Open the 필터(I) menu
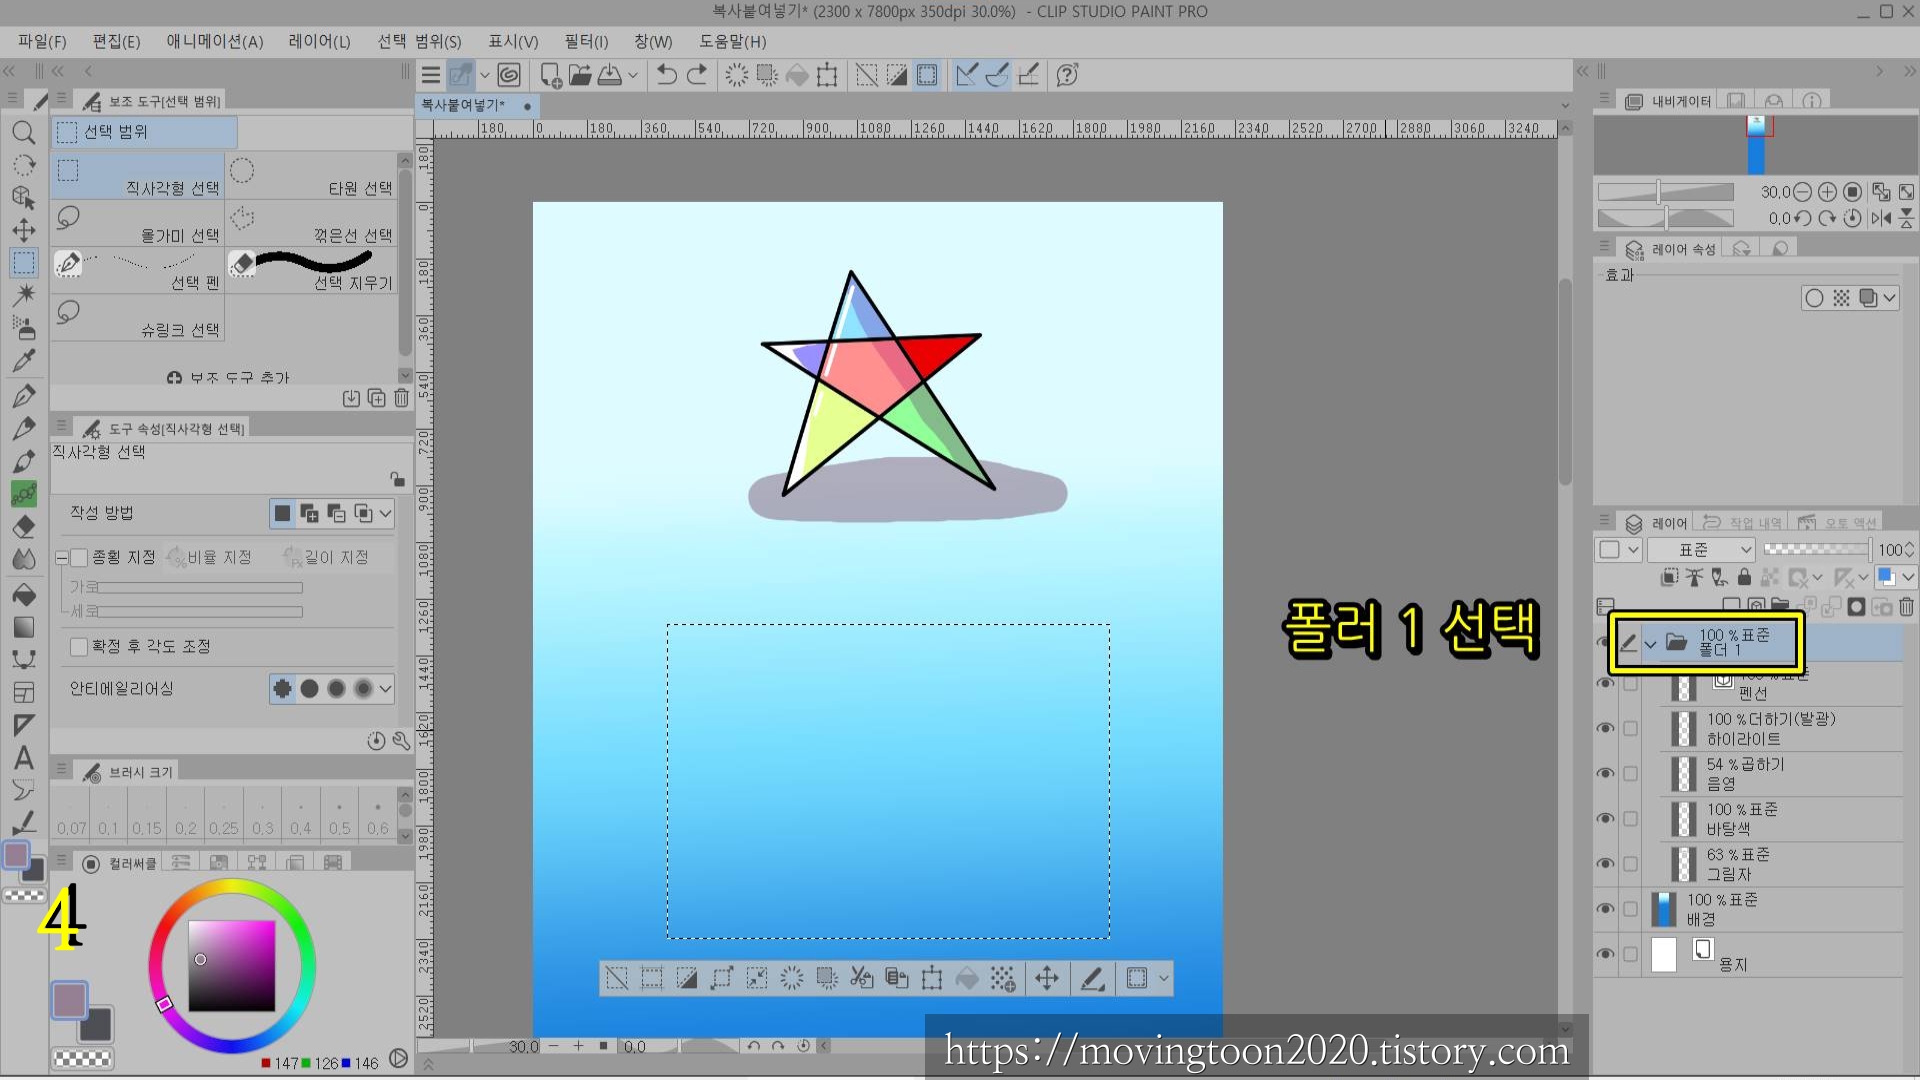This screenshot has width=1920, height=1080. tap(586, 41)
